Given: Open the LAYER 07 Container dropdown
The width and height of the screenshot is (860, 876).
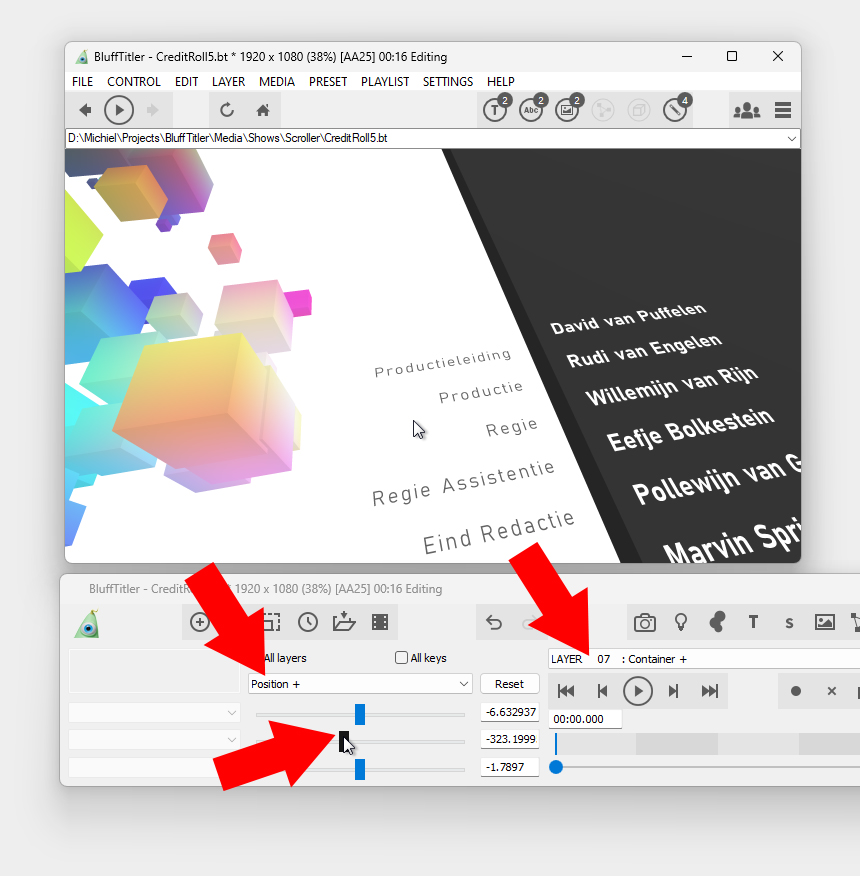Looking at the screenshot, I should [704, 659].
